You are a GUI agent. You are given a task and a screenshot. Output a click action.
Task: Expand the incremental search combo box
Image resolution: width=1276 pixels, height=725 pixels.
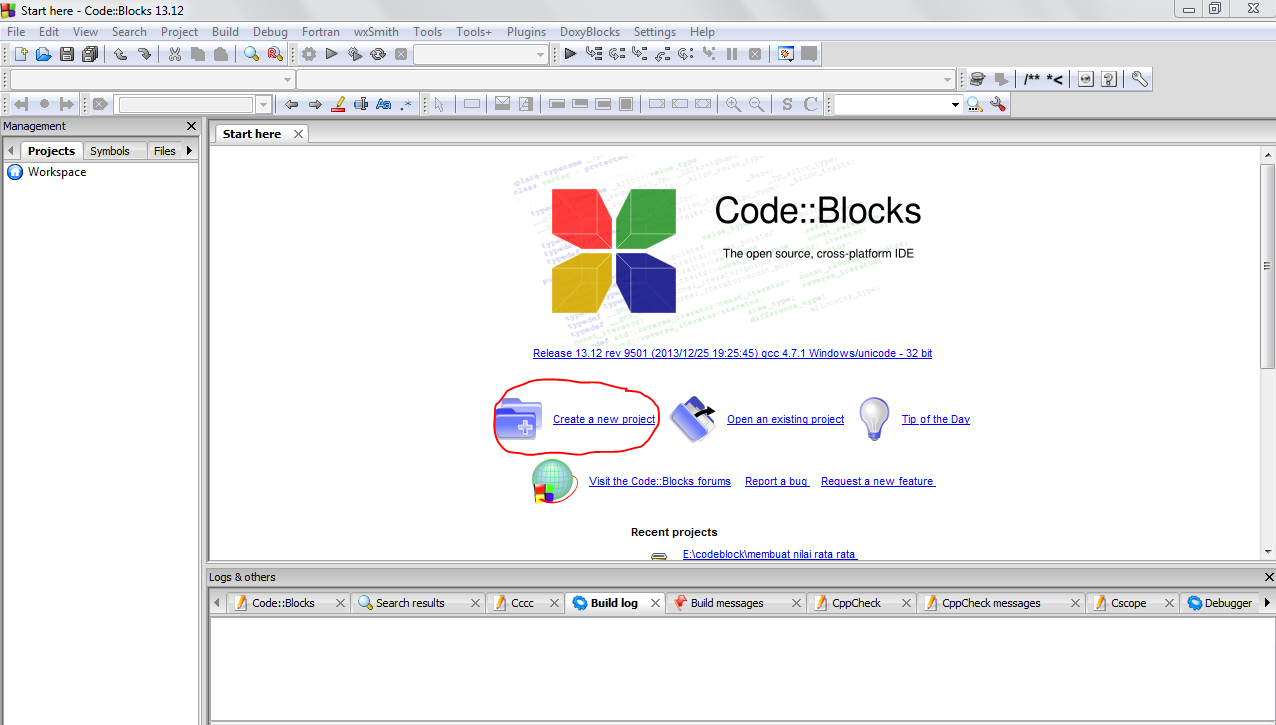(x=264, y=104)
